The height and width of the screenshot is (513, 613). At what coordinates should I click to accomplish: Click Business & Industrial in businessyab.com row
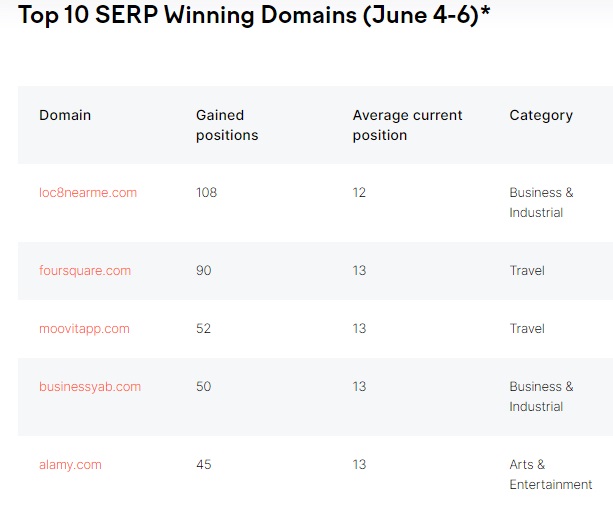point(541,396)
